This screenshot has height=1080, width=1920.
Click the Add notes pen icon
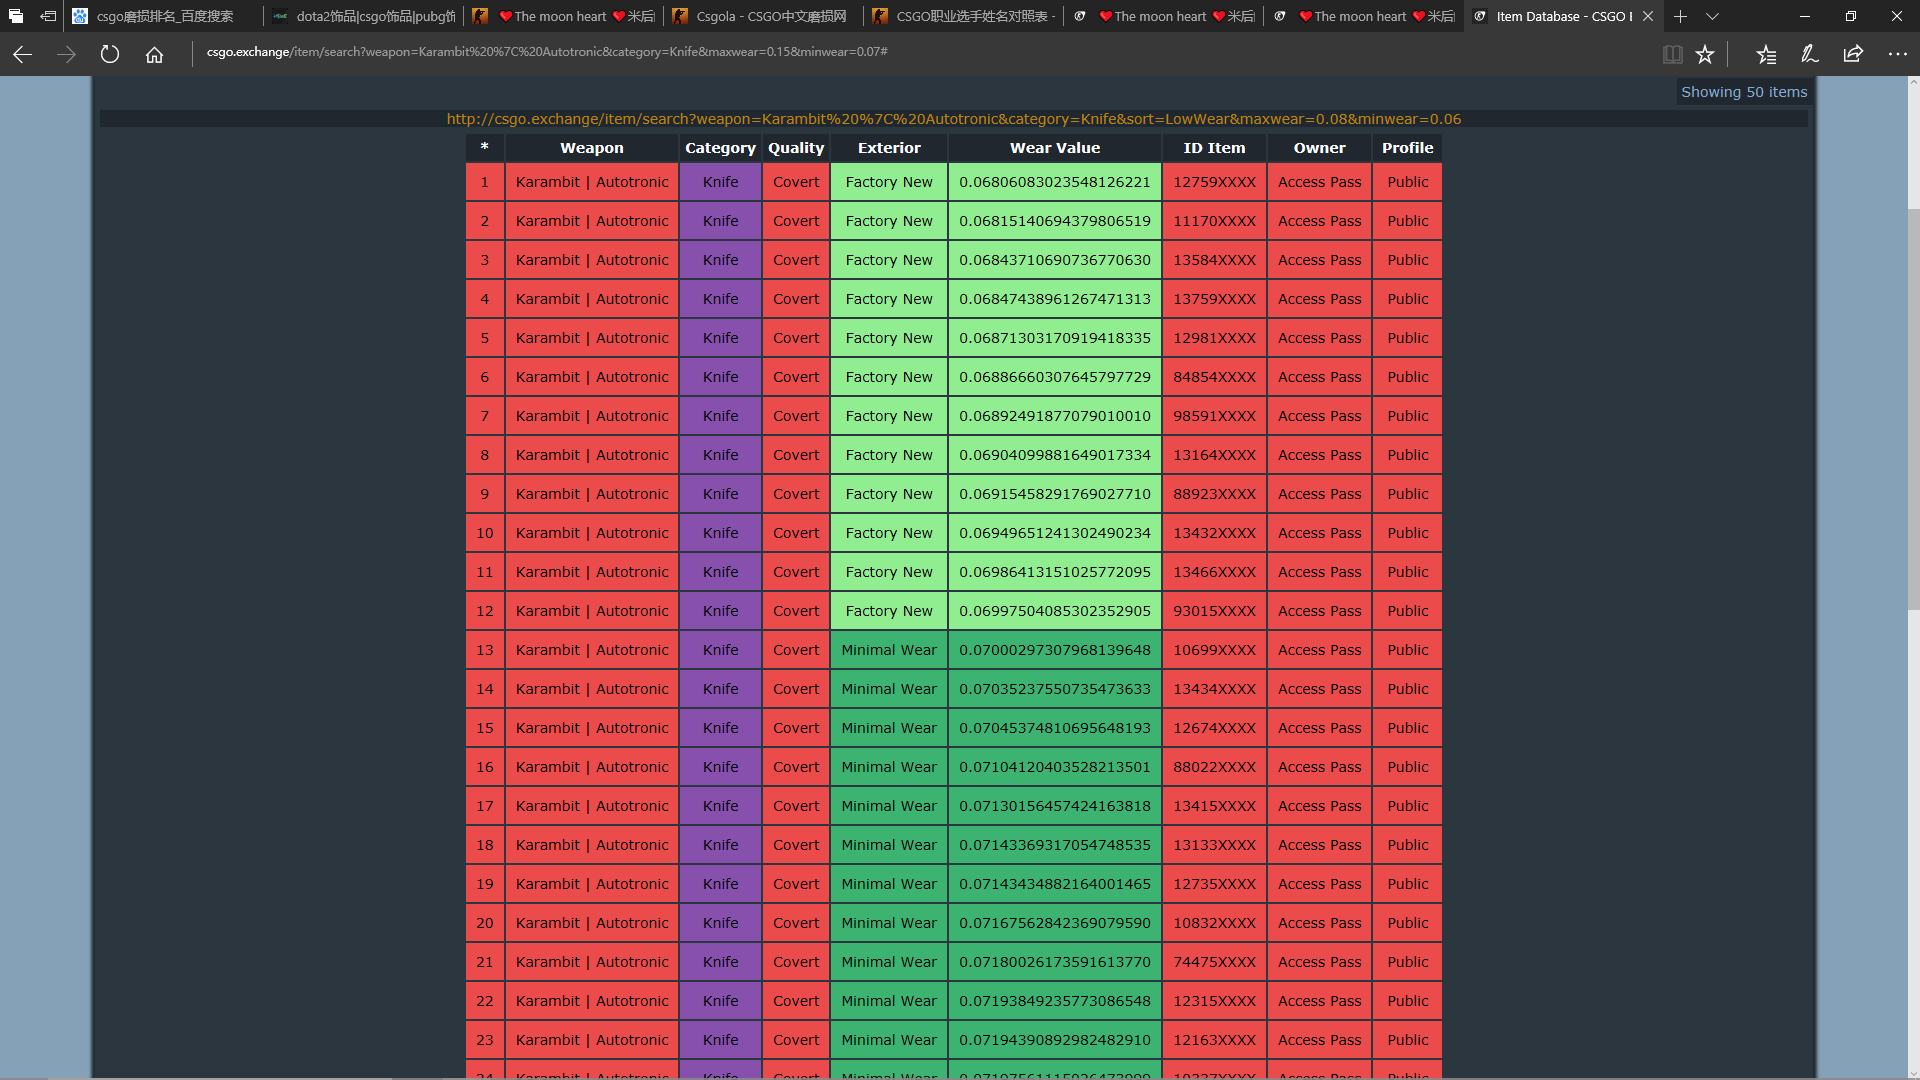1809,55
